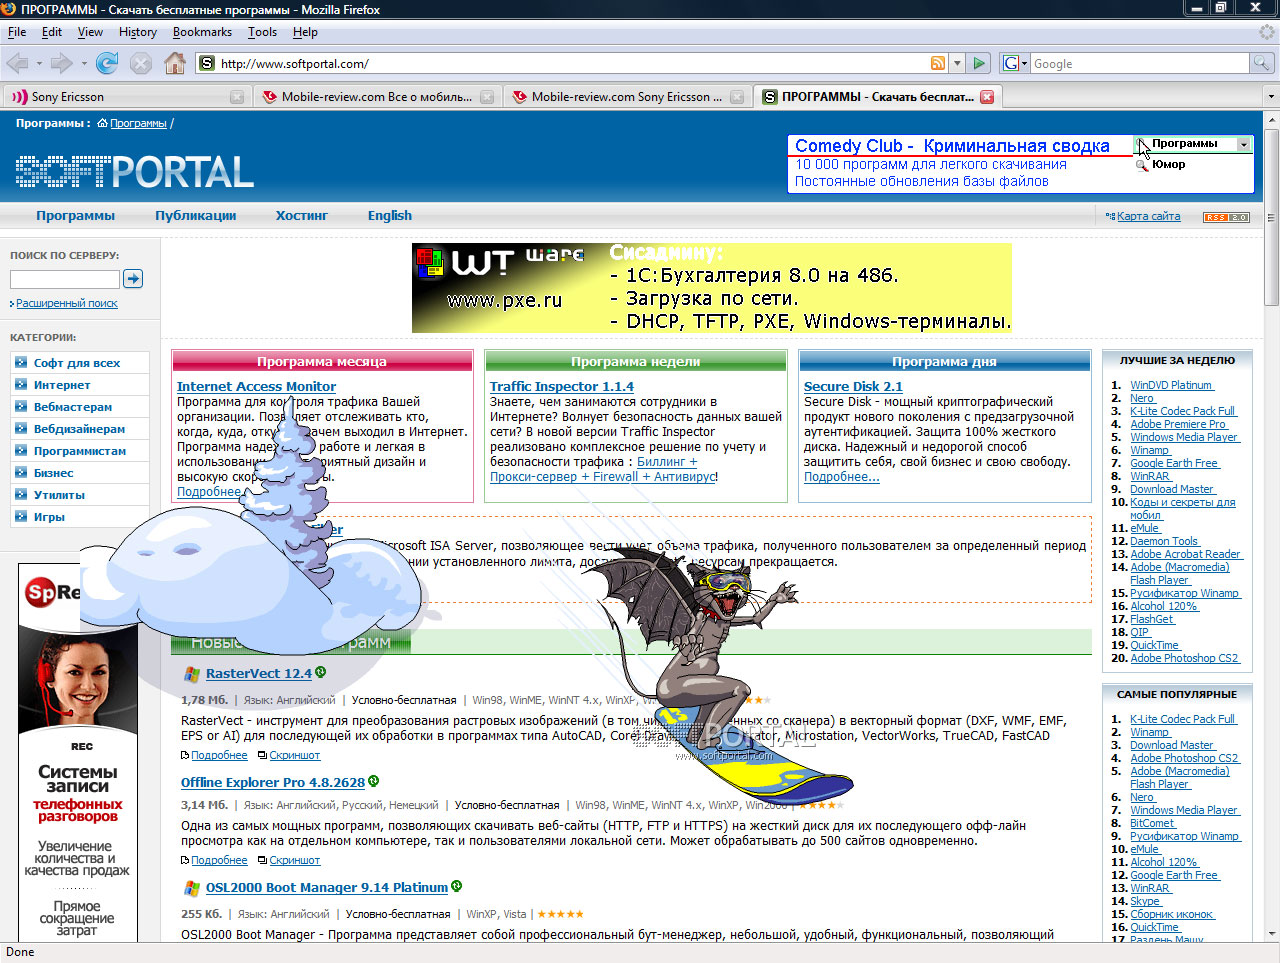Open the Forward history dropdown arrow
The image size is (1280, 963).
[x=84, y=63]
